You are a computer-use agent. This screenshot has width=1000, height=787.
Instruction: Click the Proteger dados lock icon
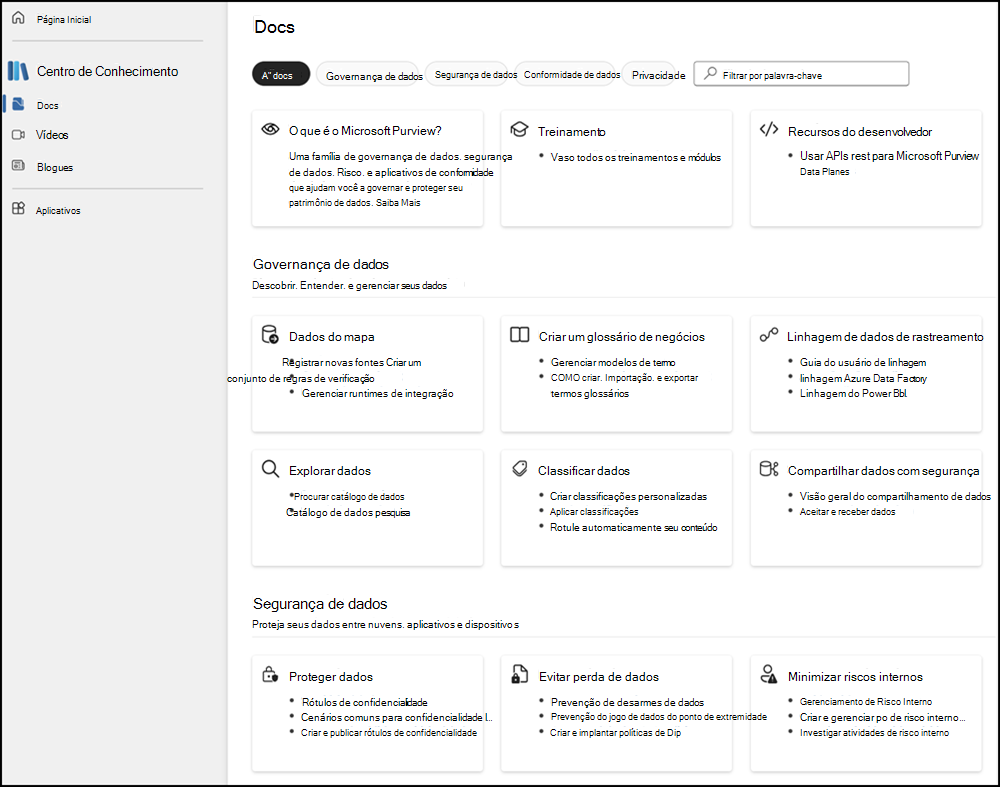pyautogui.click(x=270, y=675)
